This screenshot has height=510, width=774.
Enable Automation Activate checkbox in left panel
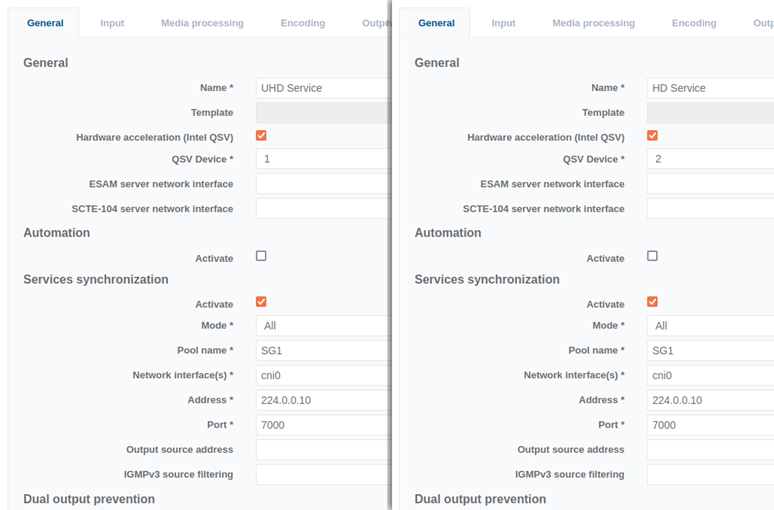(261, 256)
